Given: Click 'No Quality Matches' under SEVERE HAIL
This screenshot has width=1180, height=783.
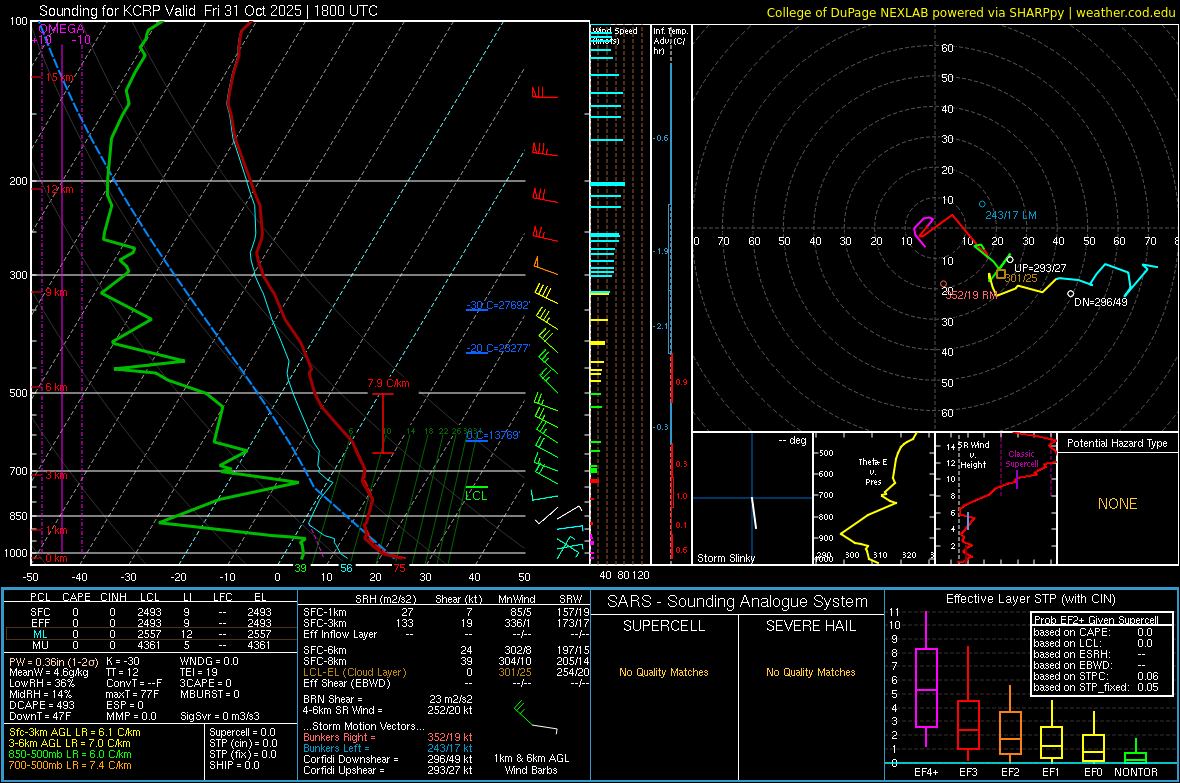Looking at the screenshot, I should [810, 672].
